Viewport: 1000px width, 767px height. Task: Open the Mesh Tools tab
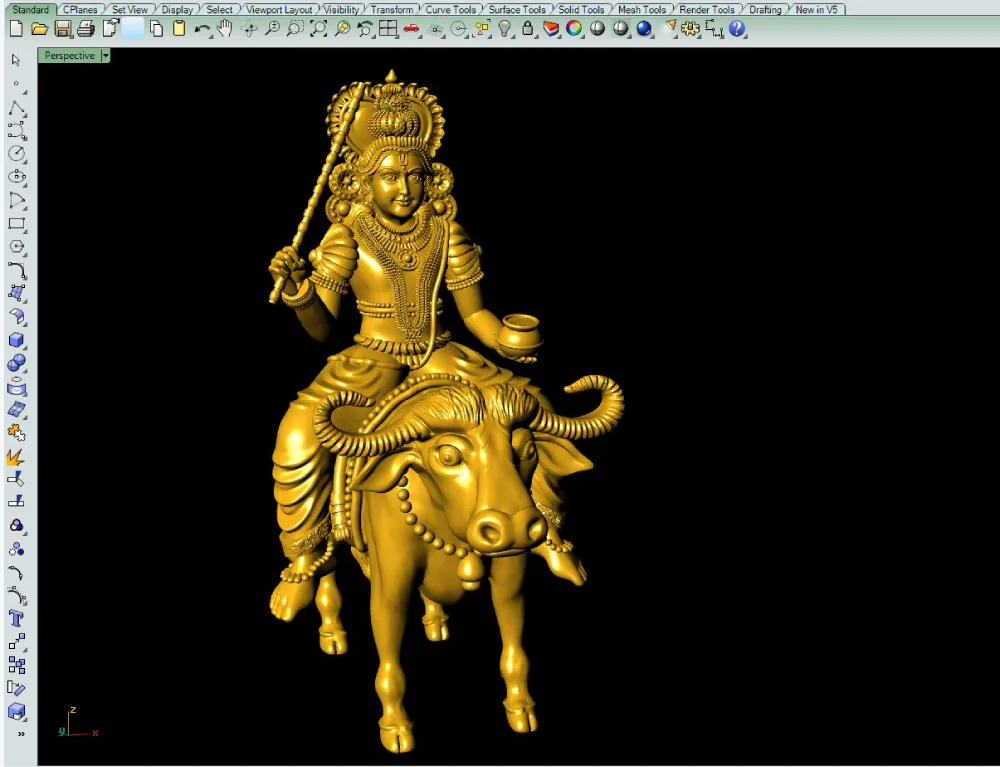click(642, 10)
